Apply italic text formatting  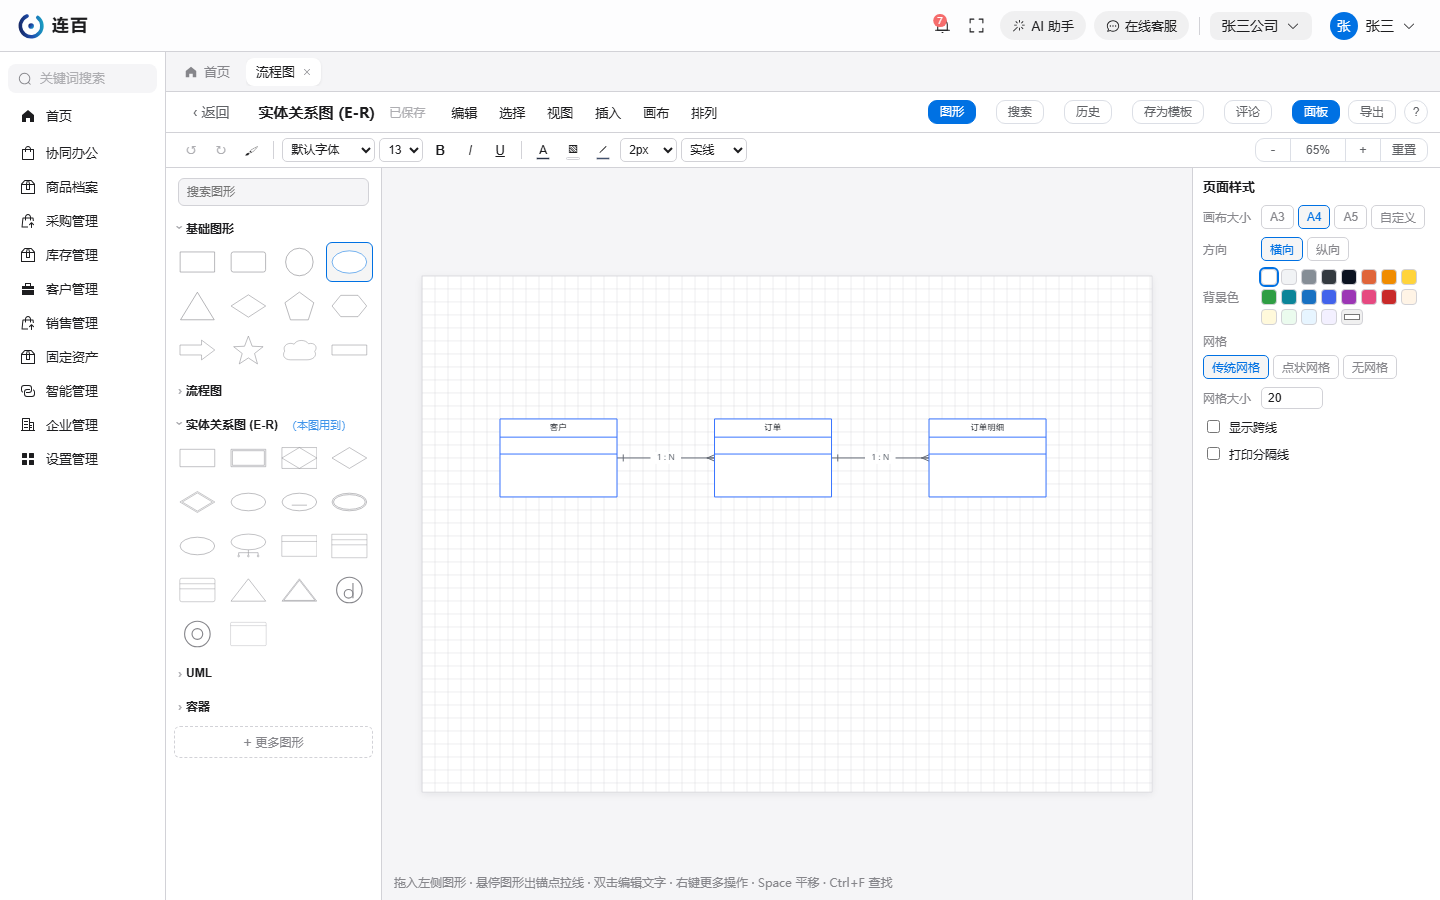pyautogui.click(x=470, y=150)
